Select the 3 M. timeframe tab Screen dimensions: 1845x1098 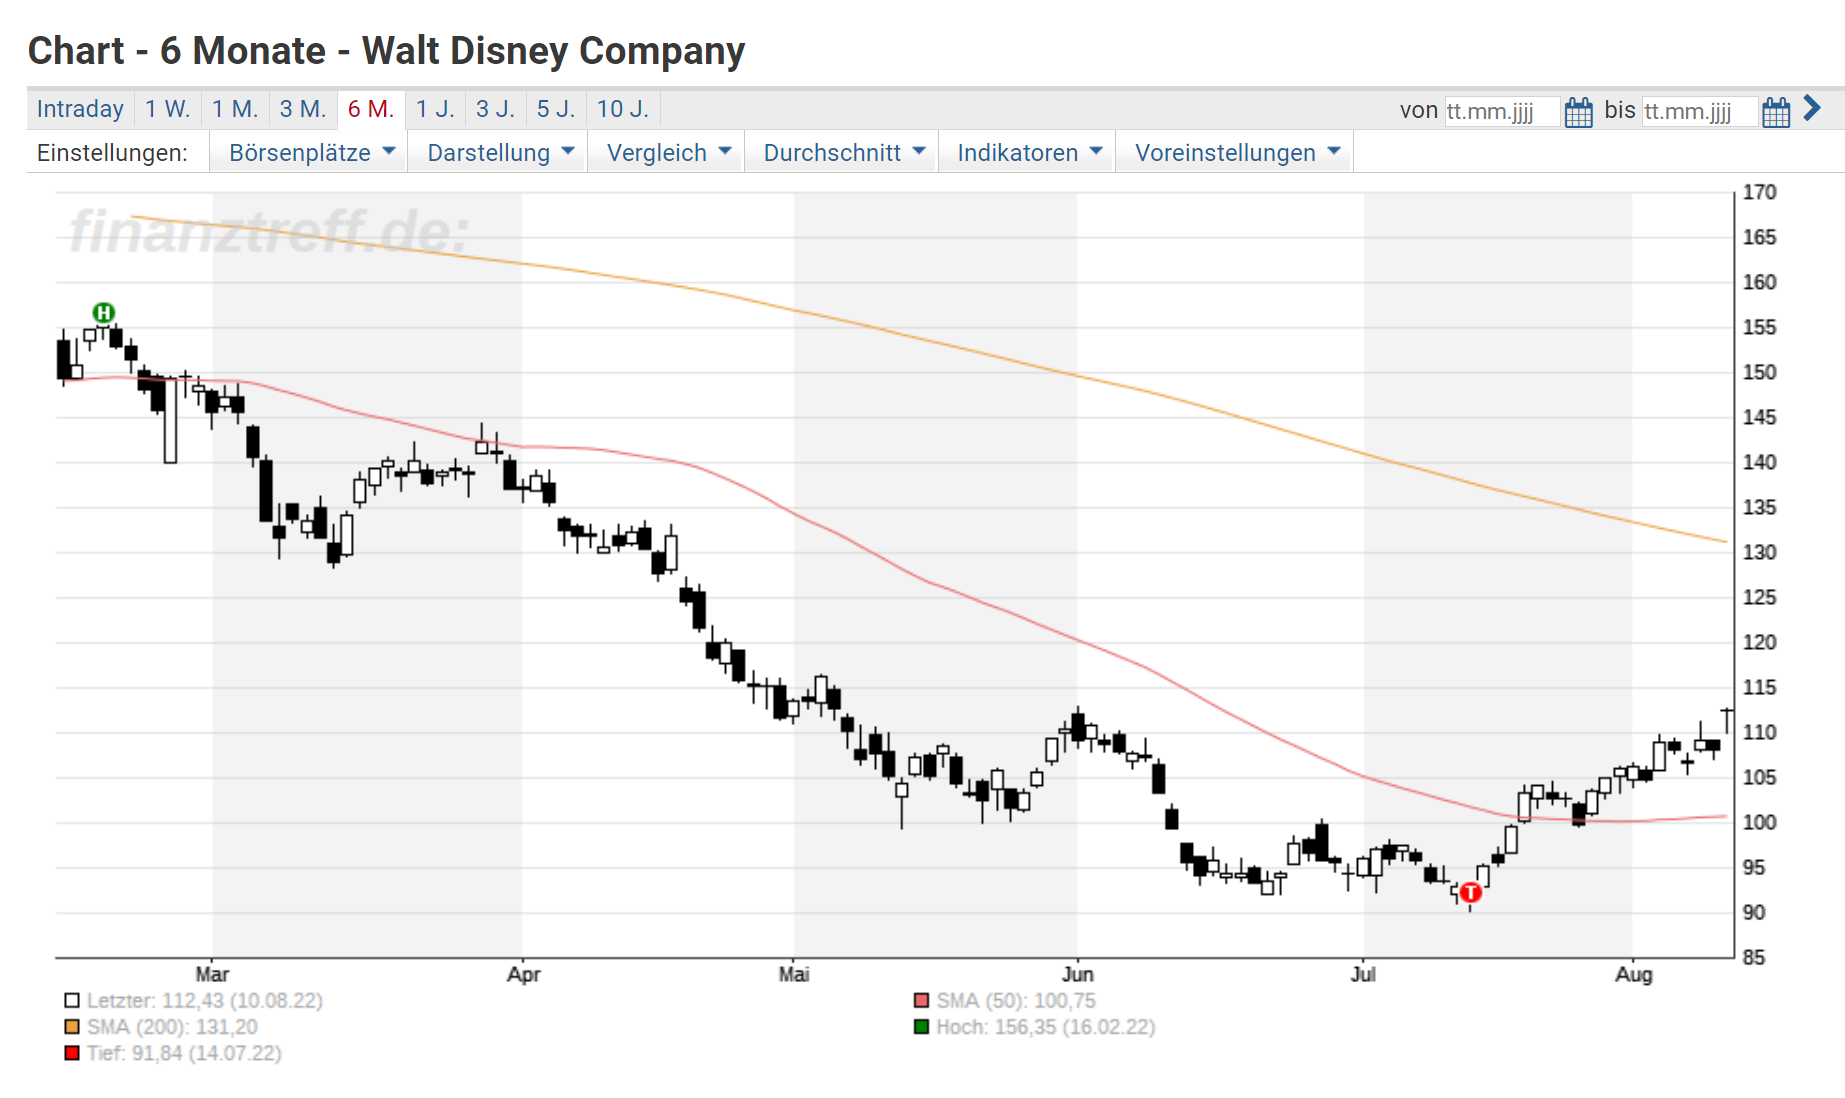(x=303, y=109)
